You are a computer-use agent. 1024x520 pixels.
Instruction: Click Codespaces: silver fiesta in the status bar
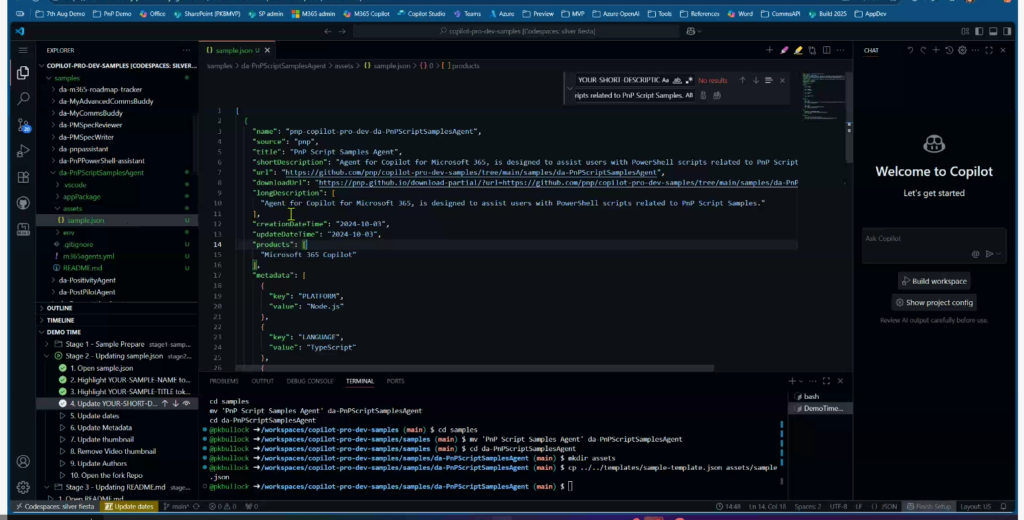point(55,507)
